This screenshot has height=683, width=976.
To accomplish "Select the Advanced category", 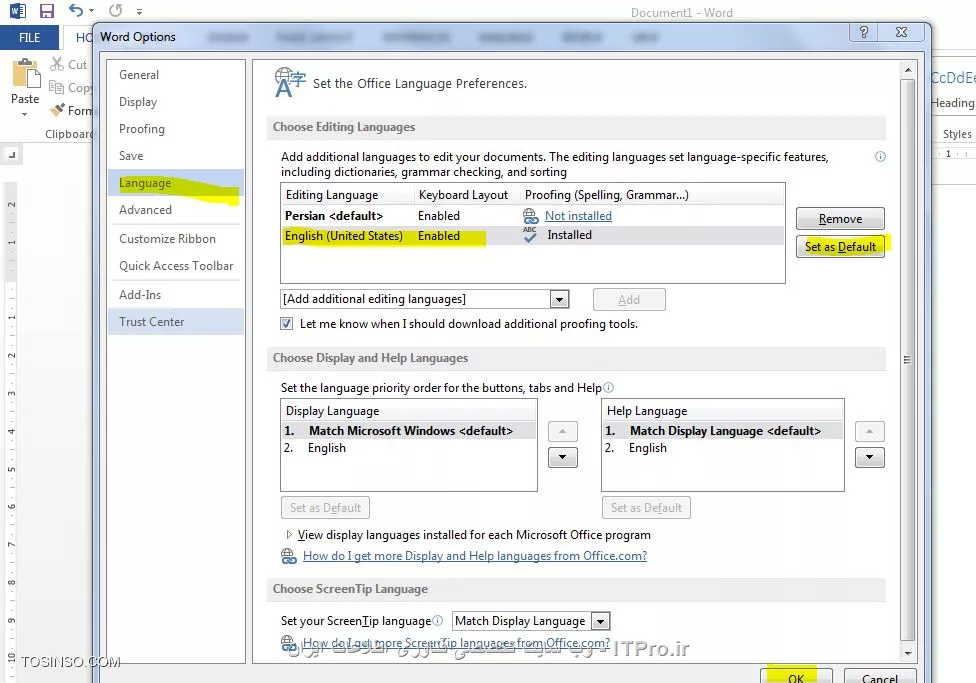I will click(176, 210).
